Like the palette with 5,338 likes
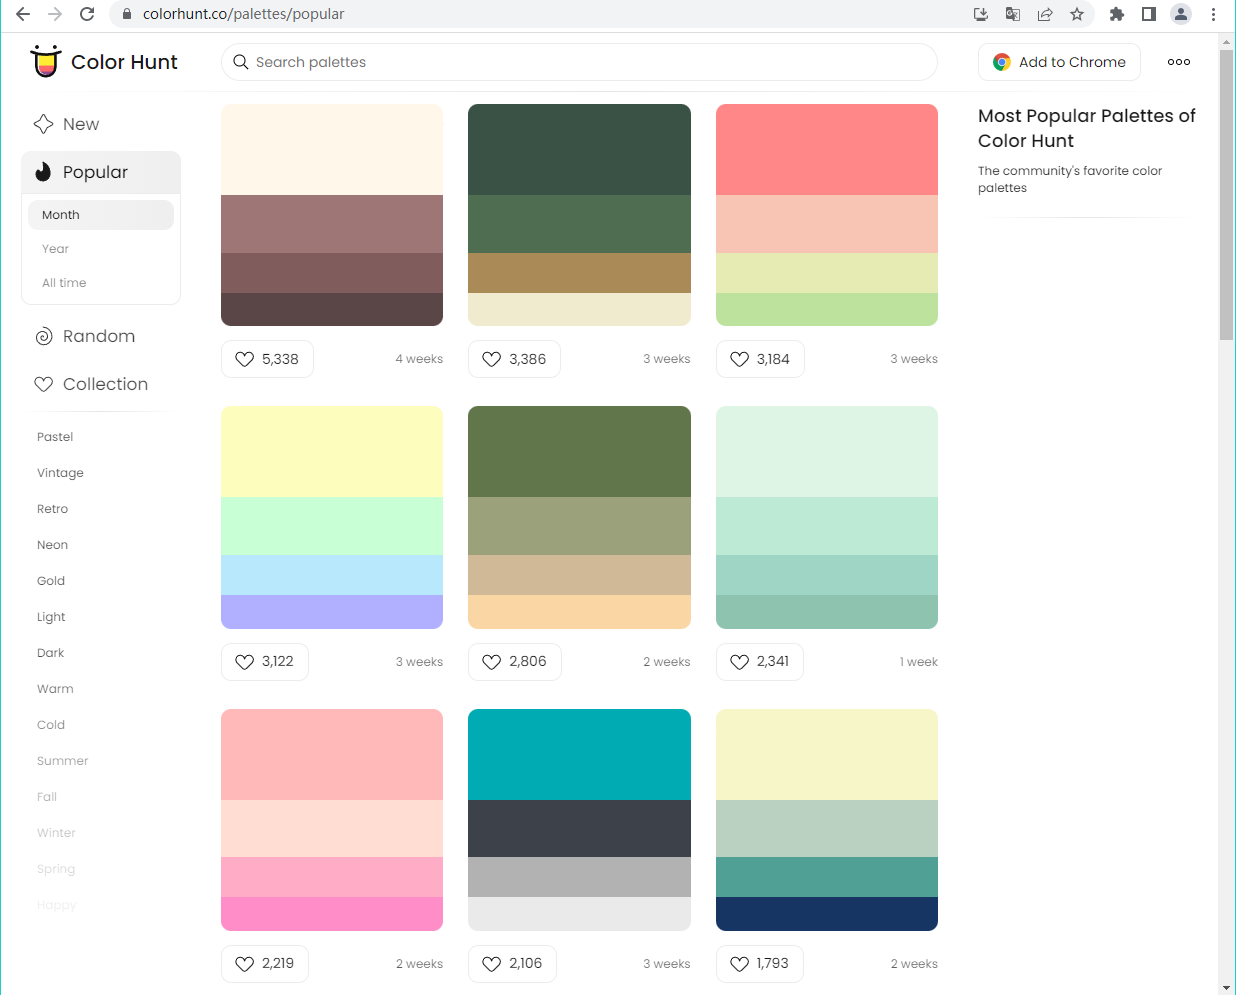 (267, 359)
